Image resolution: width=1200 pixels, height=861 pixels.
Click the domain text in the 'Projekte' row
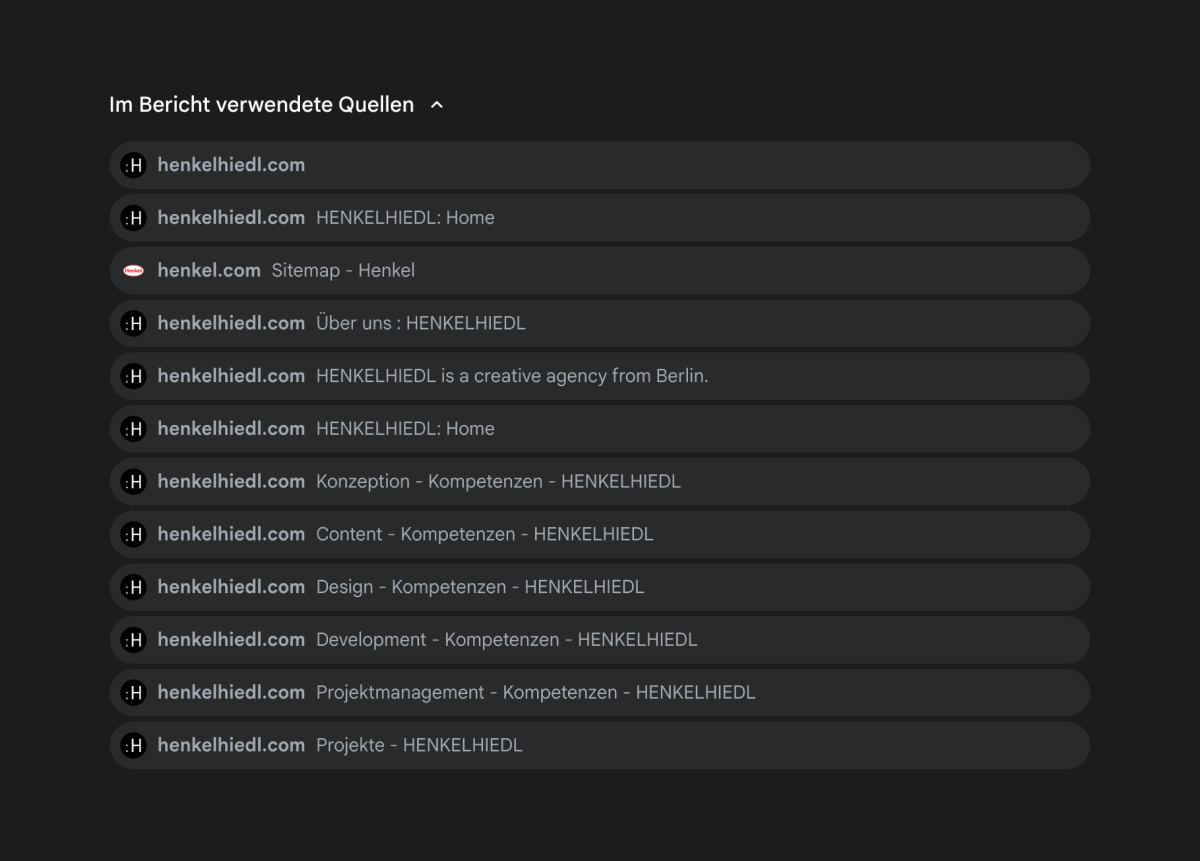231,745
